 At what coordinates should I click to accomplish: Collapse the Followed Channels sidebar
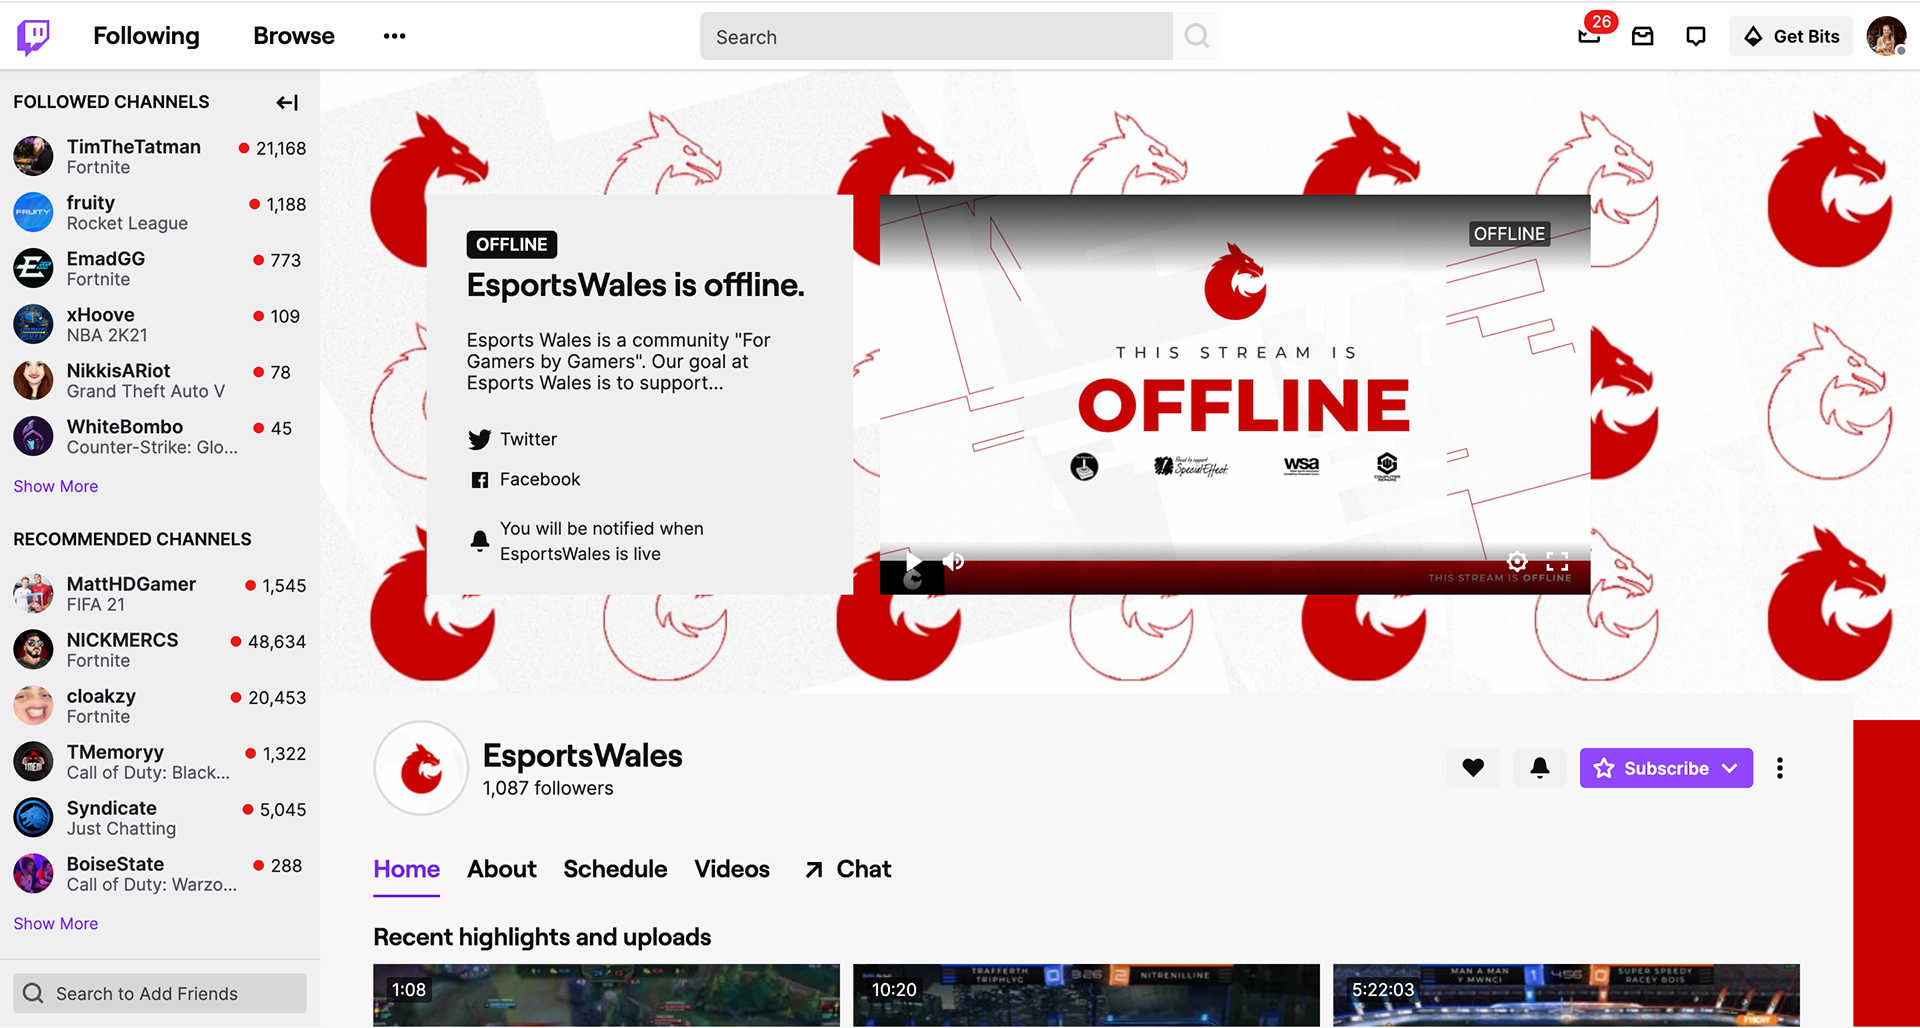(287, 102)
